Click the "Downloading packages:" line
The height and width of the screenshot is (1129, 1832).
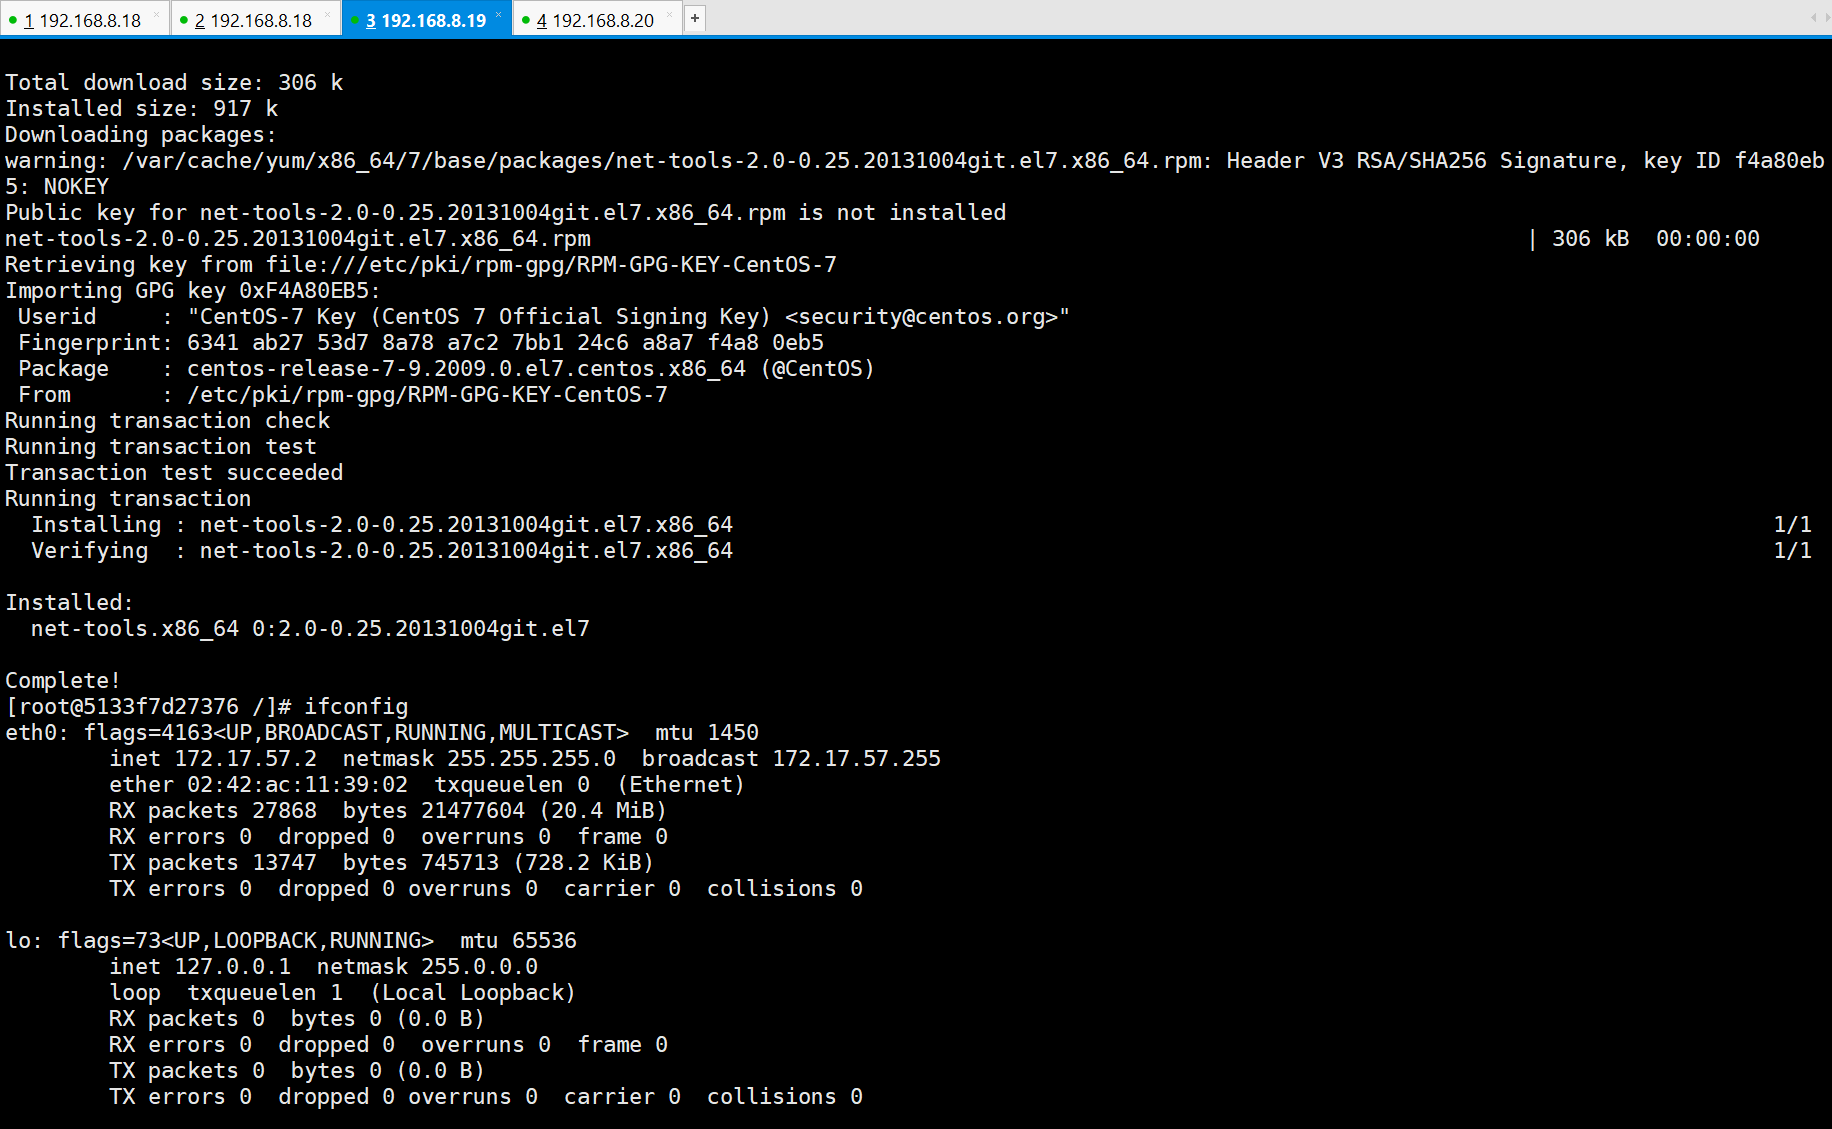(x=141, y=135)
